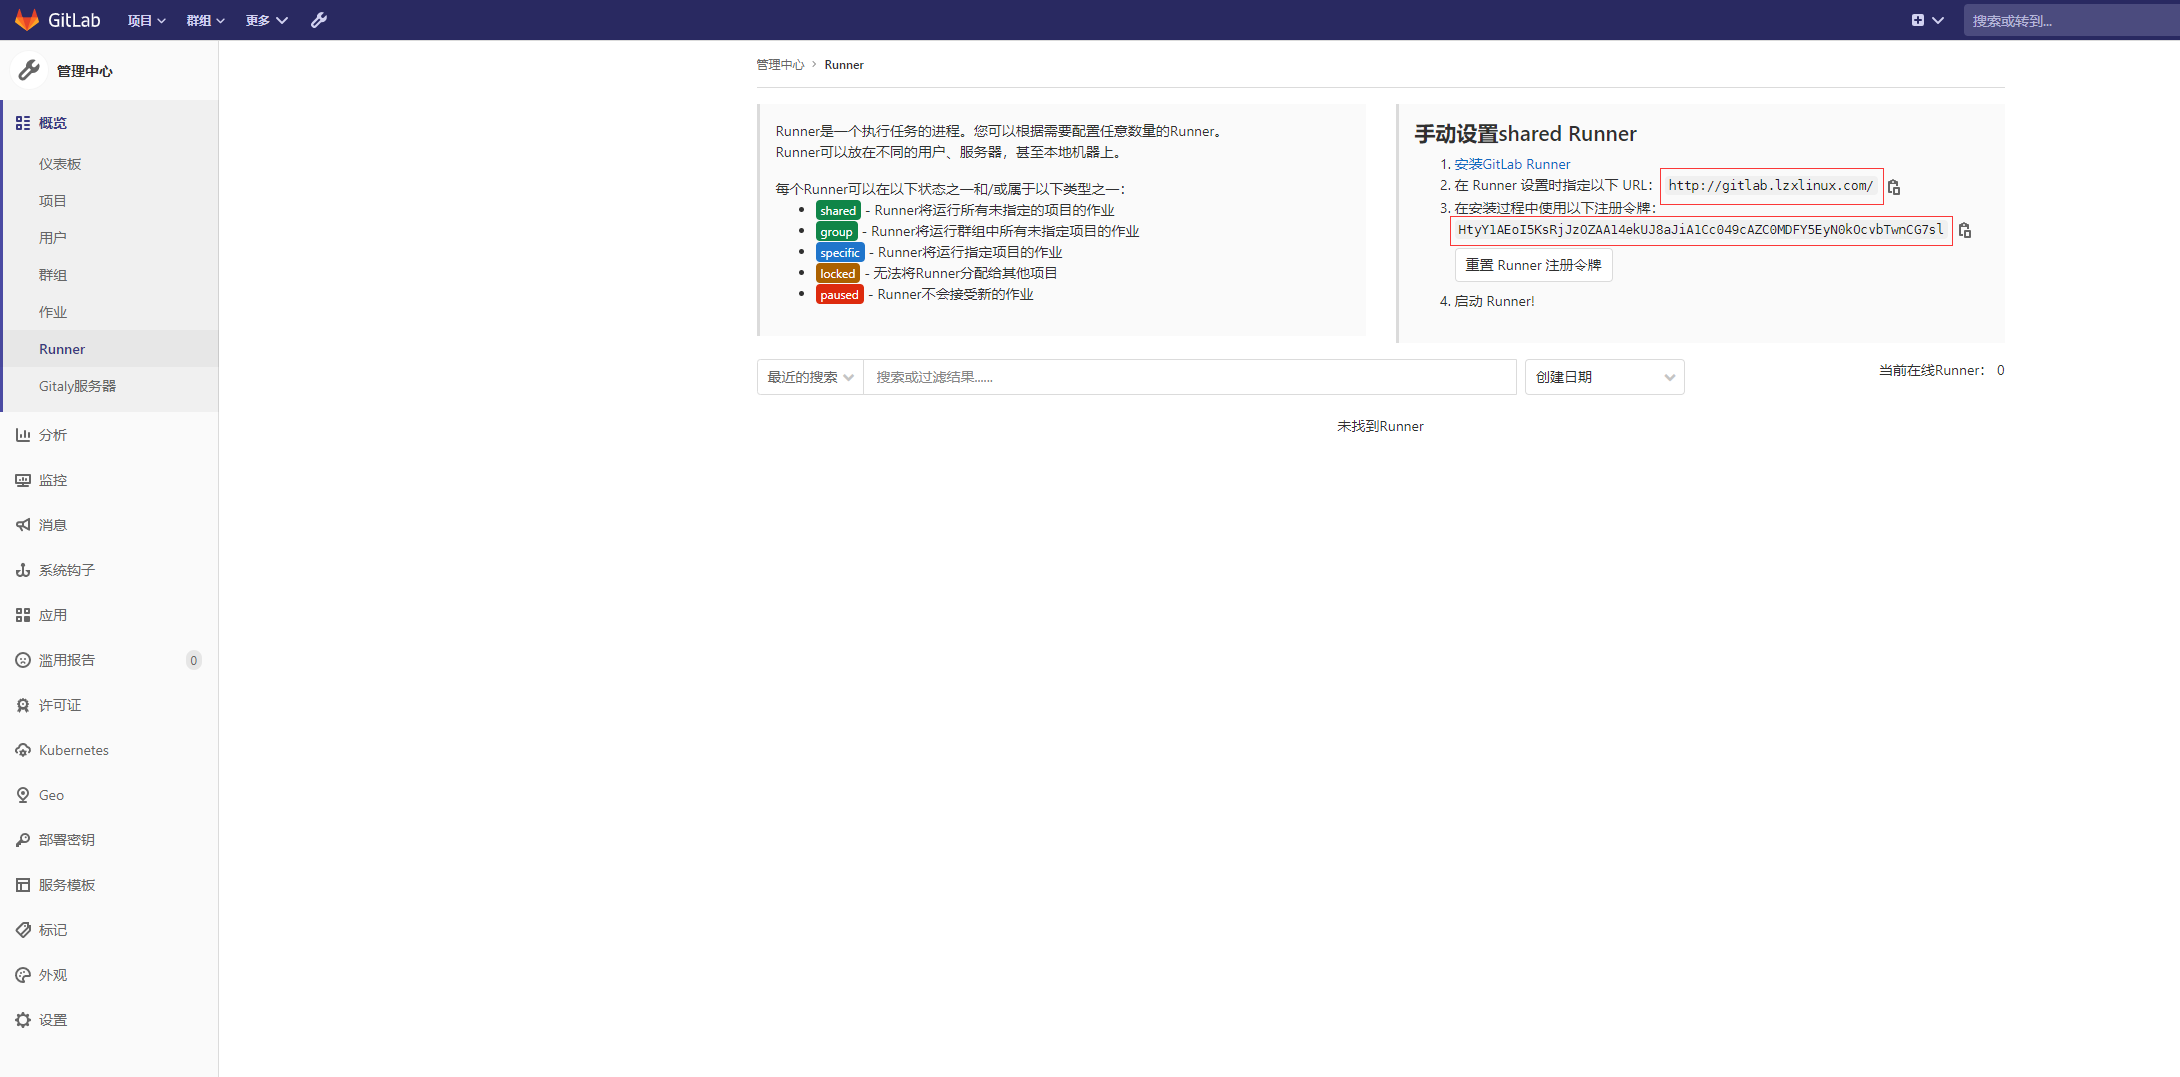Viewport: 2180px width, 1077px height.
Task: Click the red paused badge
Action: point(839,294)
